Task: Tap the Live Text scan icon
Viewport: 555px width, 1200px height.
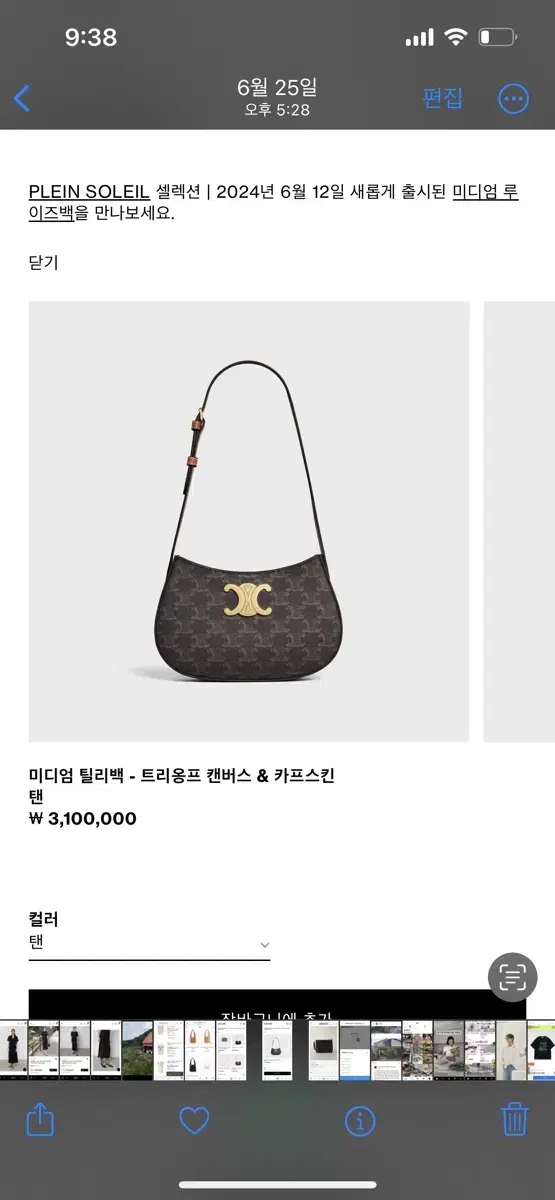Action: 512,977
